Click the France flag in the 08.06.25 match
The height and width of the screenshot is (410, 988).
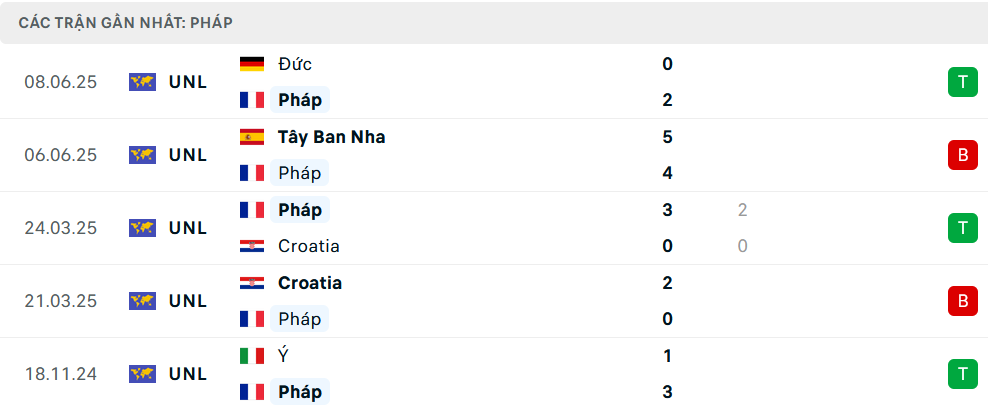click(252, 100)
